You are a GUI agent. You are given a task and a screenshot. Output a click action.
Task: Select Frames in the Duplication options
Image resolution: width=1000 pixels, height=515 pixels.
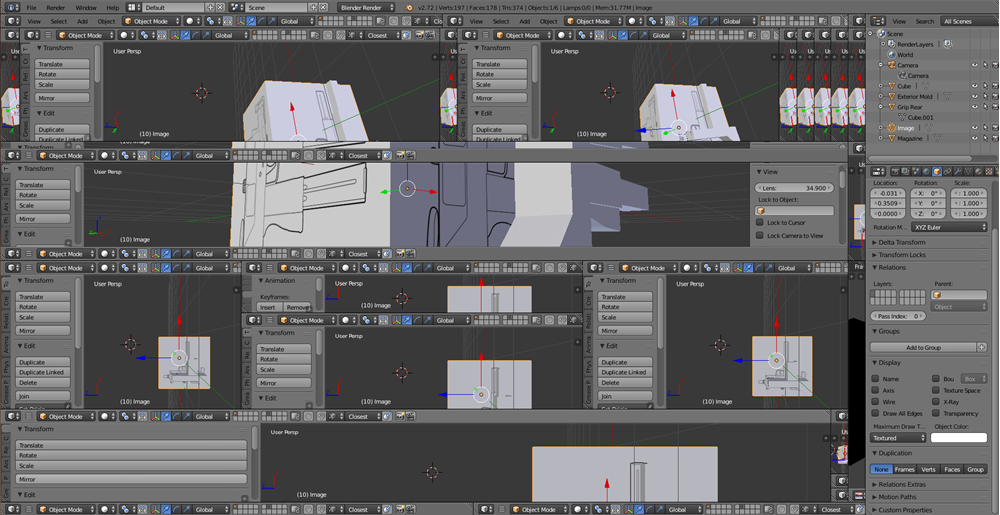click(904, 469)
